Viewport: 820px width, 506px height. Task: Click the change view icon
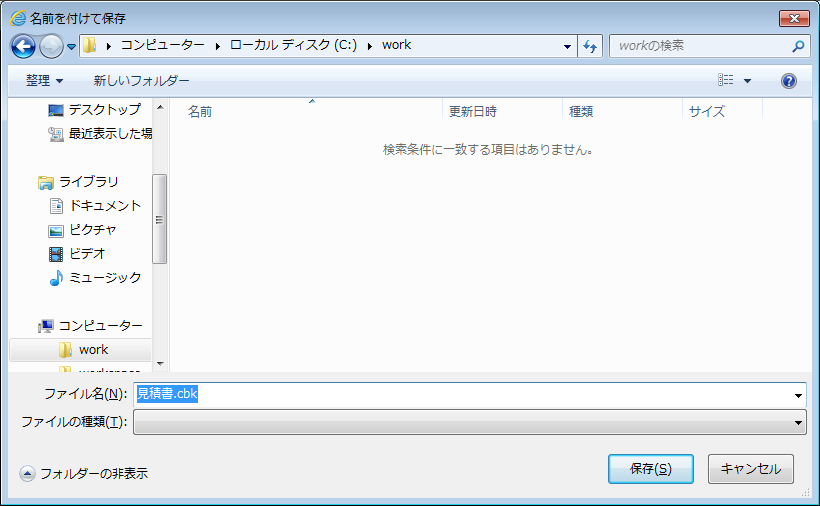725,80
